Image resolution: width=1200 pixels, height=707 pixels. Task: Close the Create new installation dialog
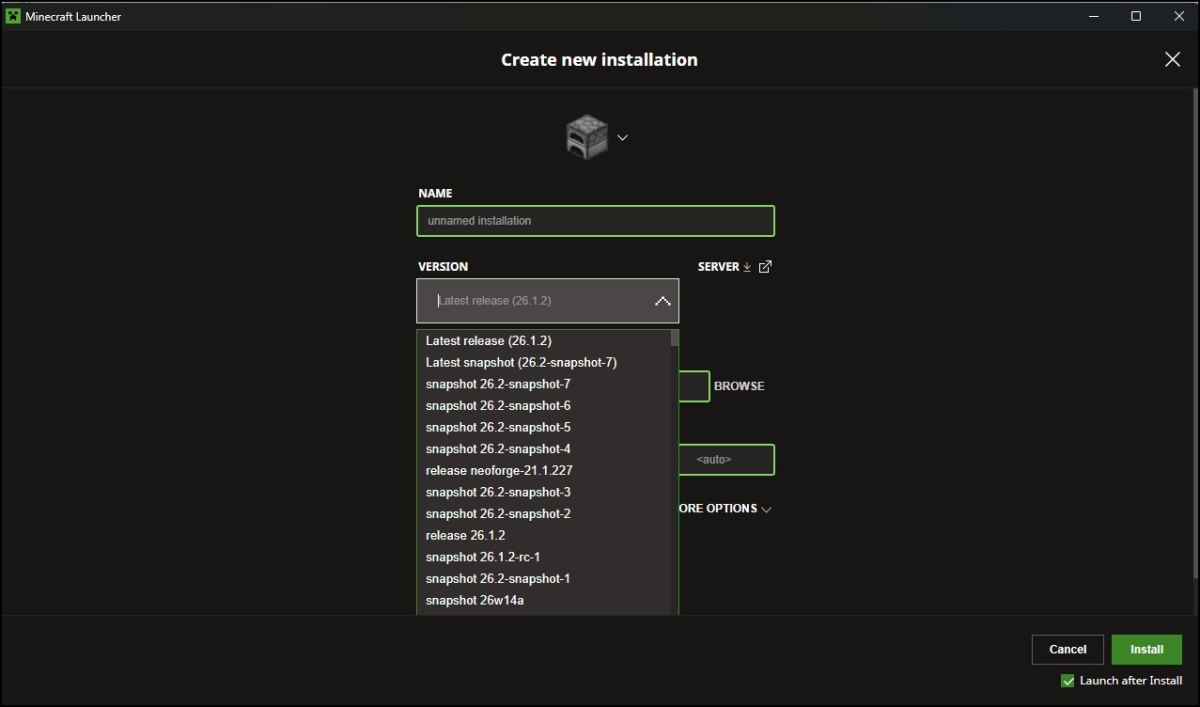tap(1173, 59)
